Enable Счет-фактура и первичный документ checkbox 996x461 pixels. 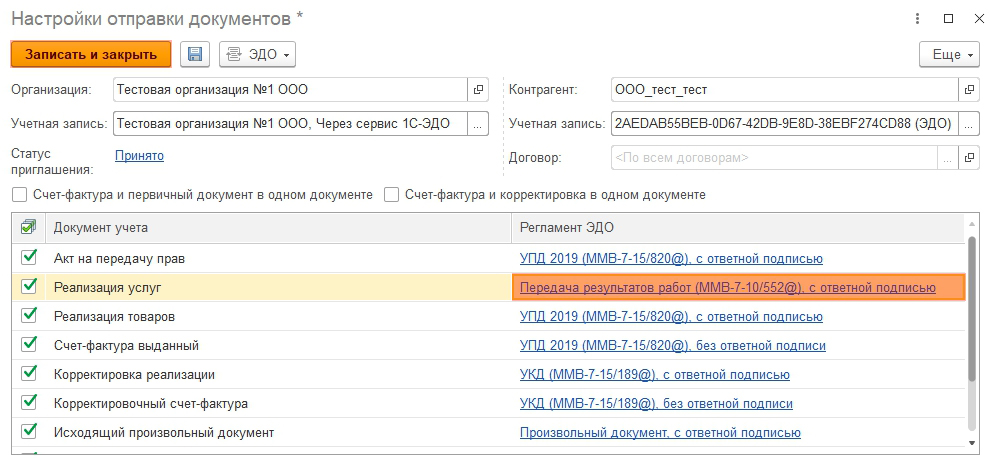click(20, 195)
